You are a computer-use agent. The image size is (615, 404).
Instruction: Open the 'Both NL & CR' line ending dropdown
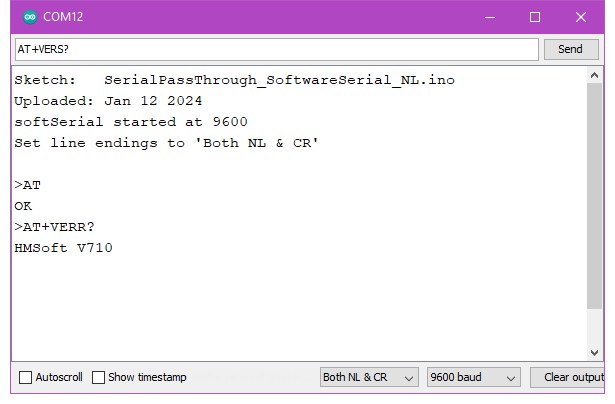point(368,377)
